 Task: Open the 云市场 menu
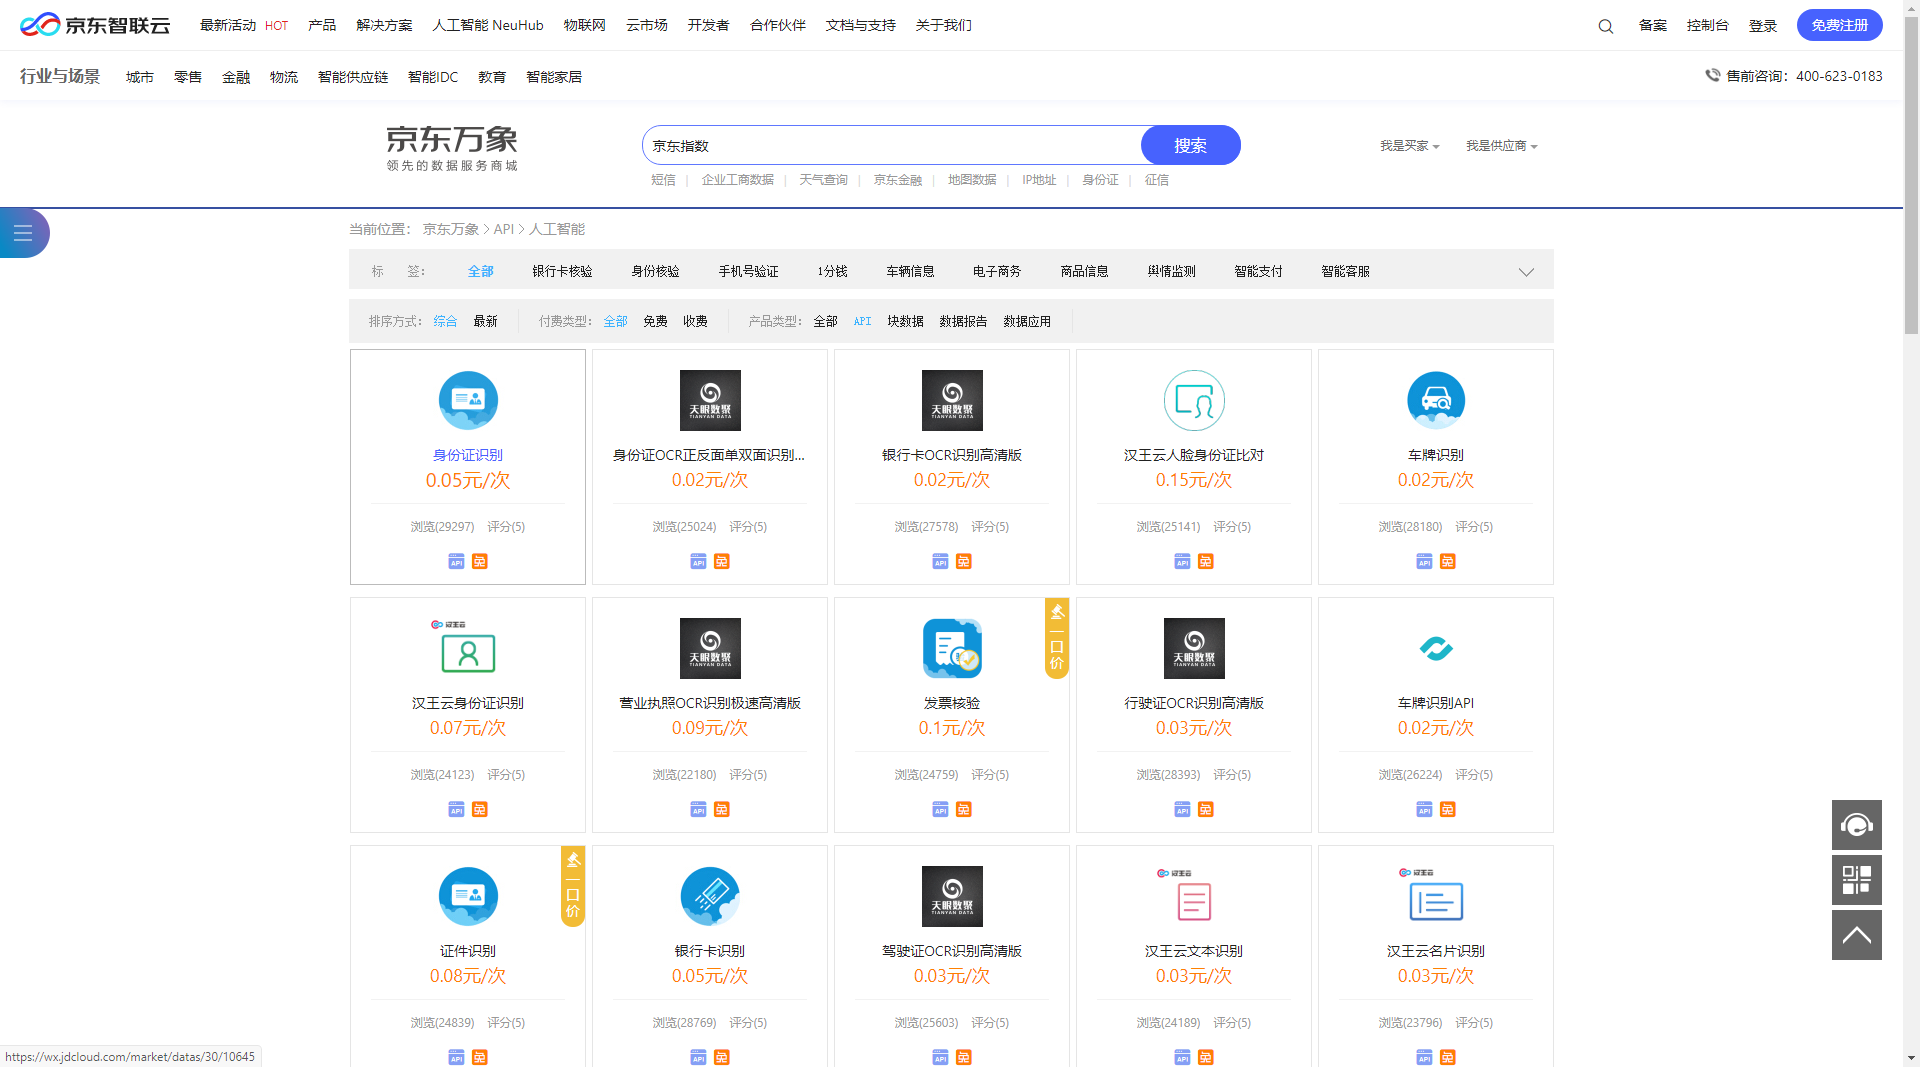(646, 25)
